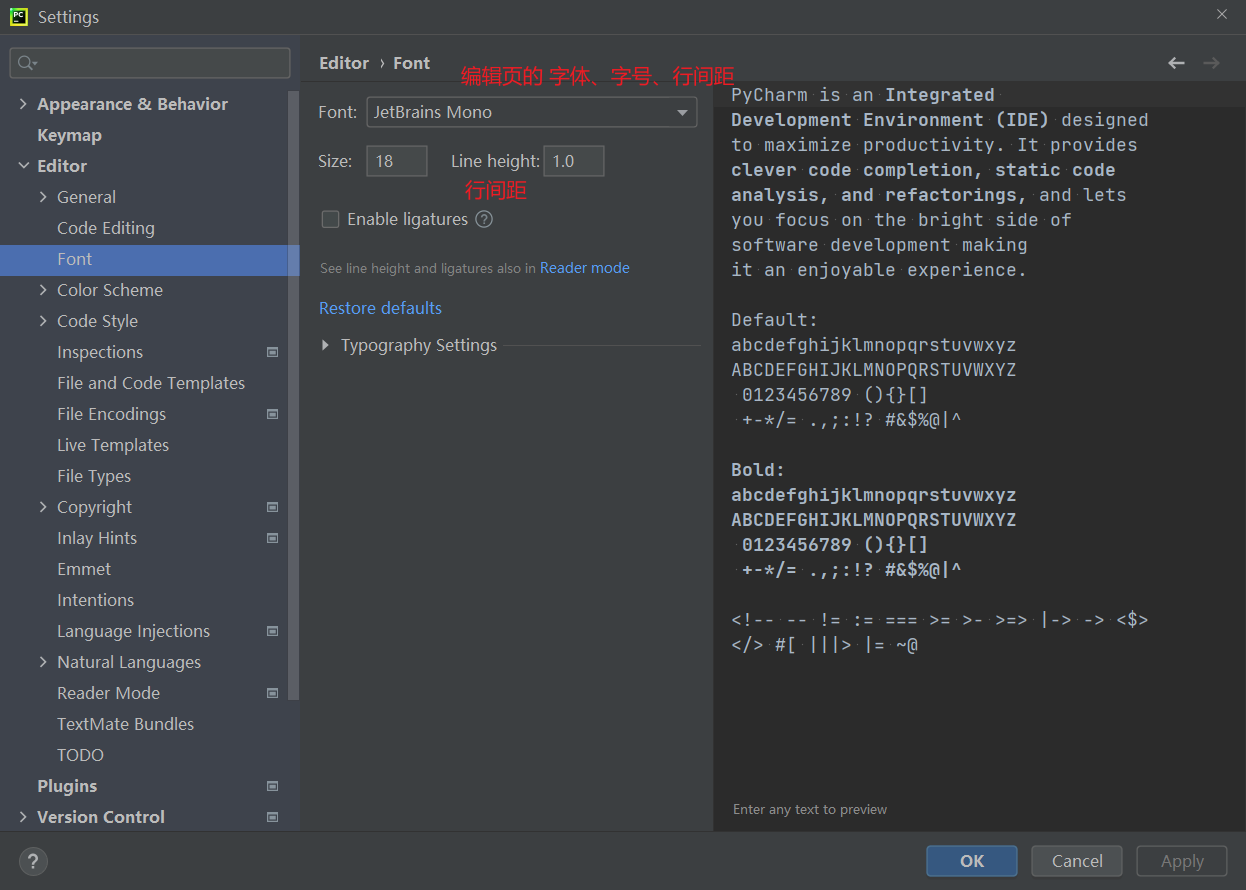The width and height of the screenshot is (1246, 890).
Task: Click the project-level icon beside Reader Mode
Action: point(272,693)
